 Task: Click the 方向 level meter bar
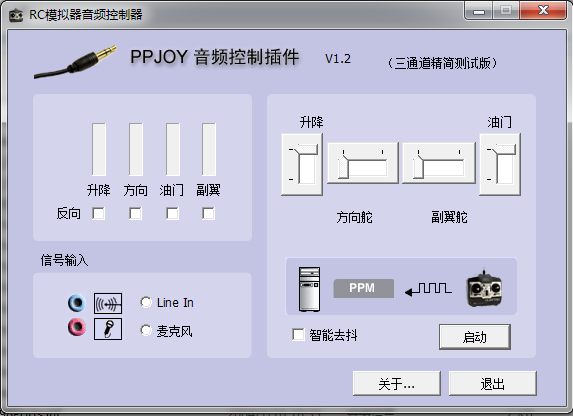pyautogui.click(x=136, y=150)
